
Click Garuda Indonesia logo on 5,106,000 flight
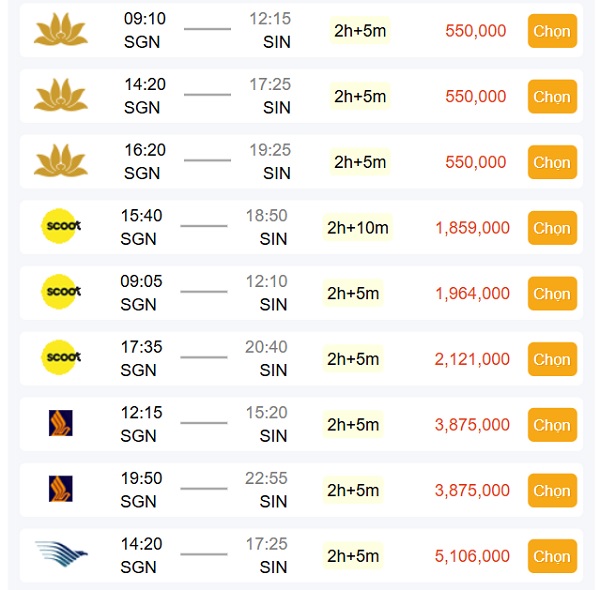click(x=61, y=554)
